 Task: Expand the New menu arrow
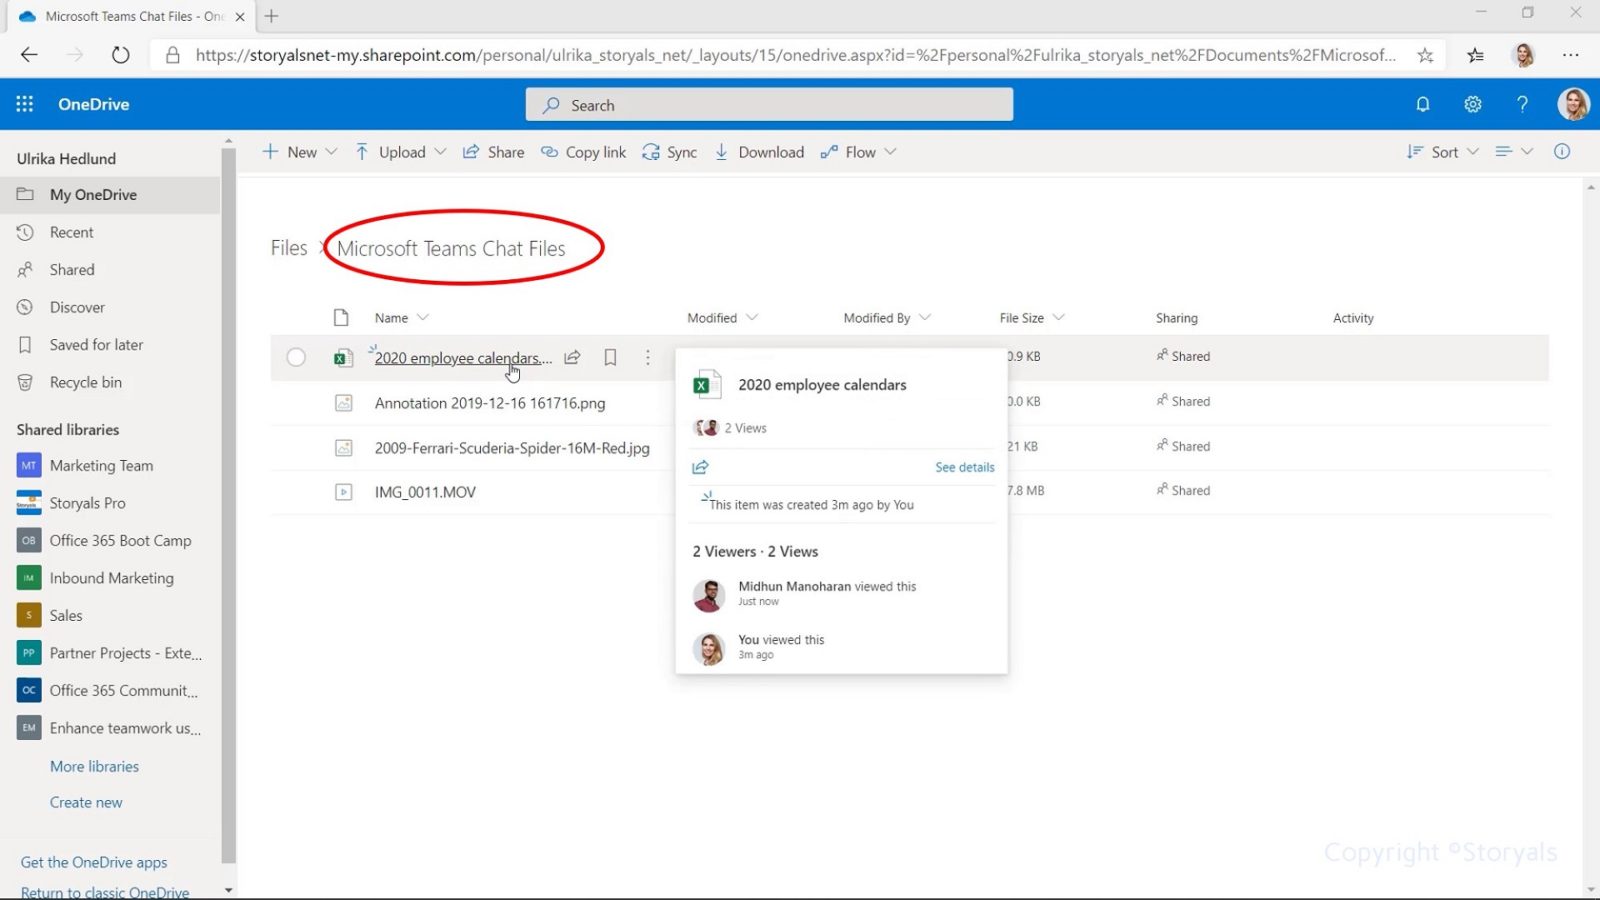[x=330, y=152]
